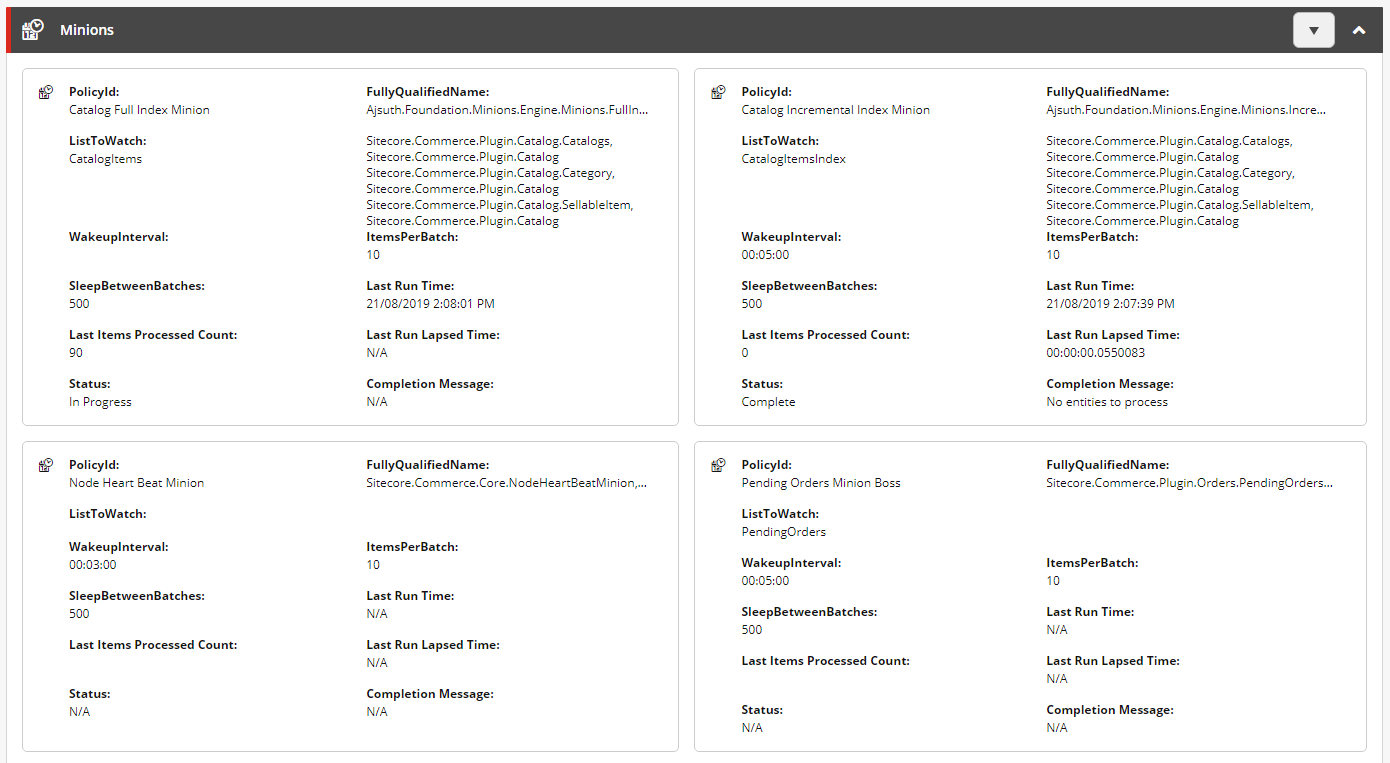Select the text 'Node Heart Beat Minion'
1390x763 pixels.
coord(136,483)
